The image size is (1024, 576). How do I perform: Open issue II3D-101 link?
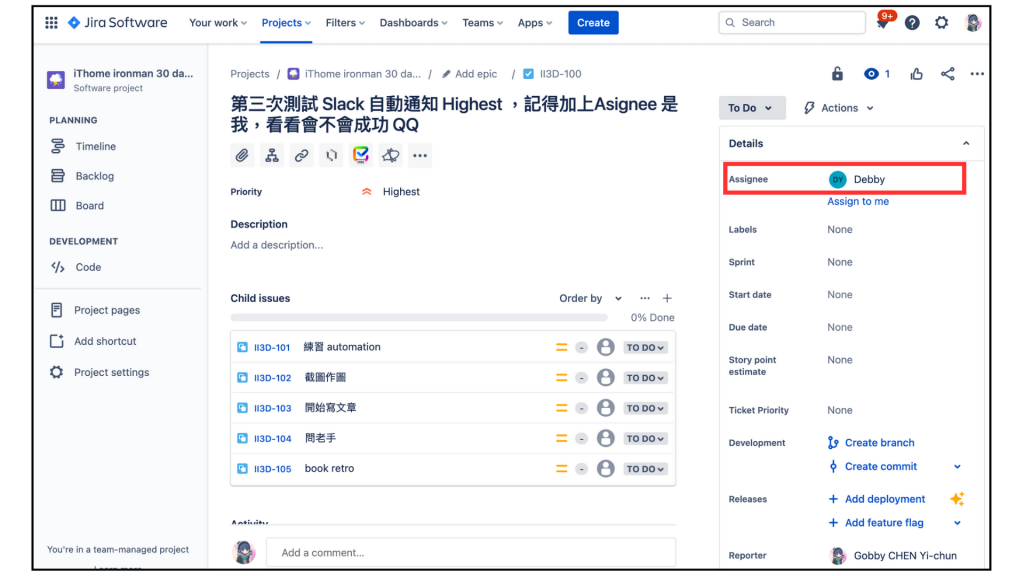(272, 347)
